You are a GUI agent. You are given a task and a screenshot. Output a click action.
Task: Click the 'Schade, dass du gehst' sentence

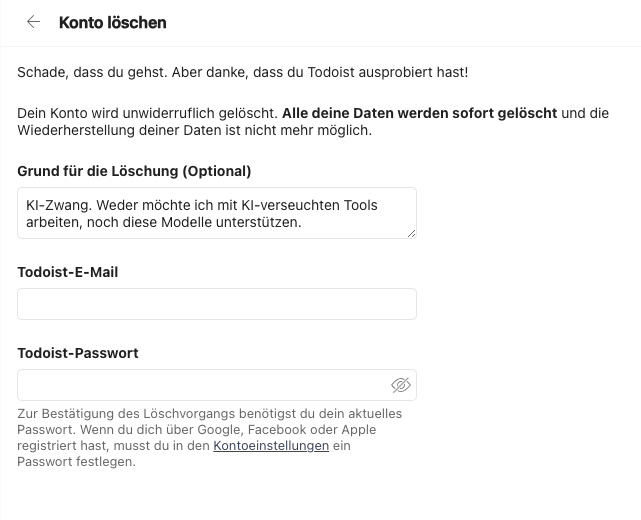tap(92, 72)
